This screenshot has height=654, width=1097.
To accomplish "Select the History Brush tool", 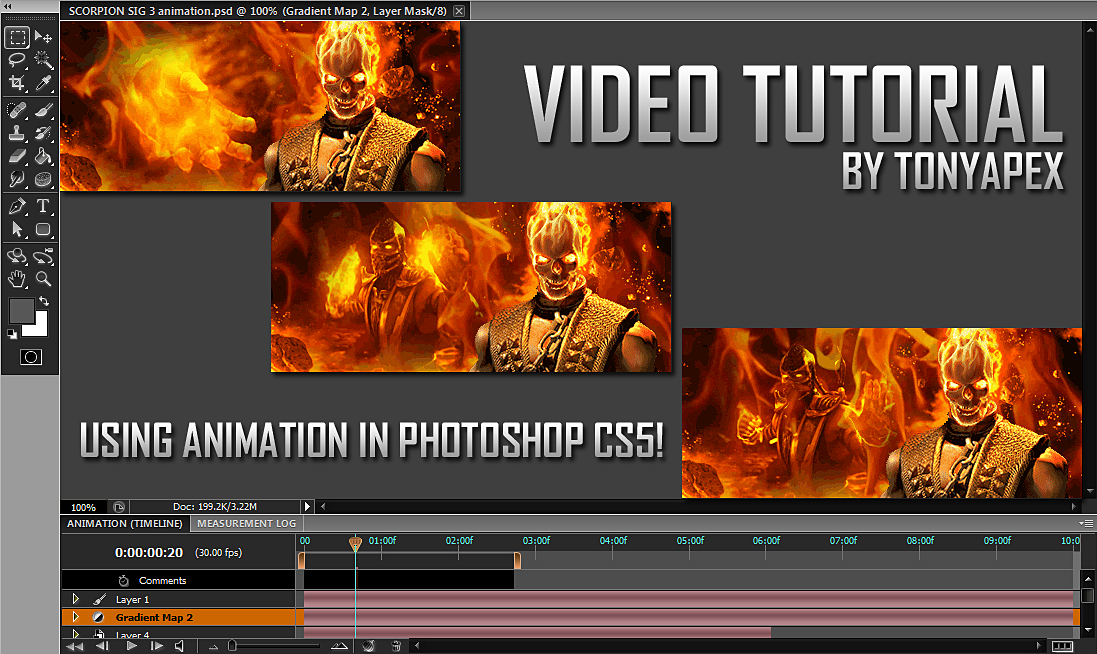I will click(x=43, y=133).
